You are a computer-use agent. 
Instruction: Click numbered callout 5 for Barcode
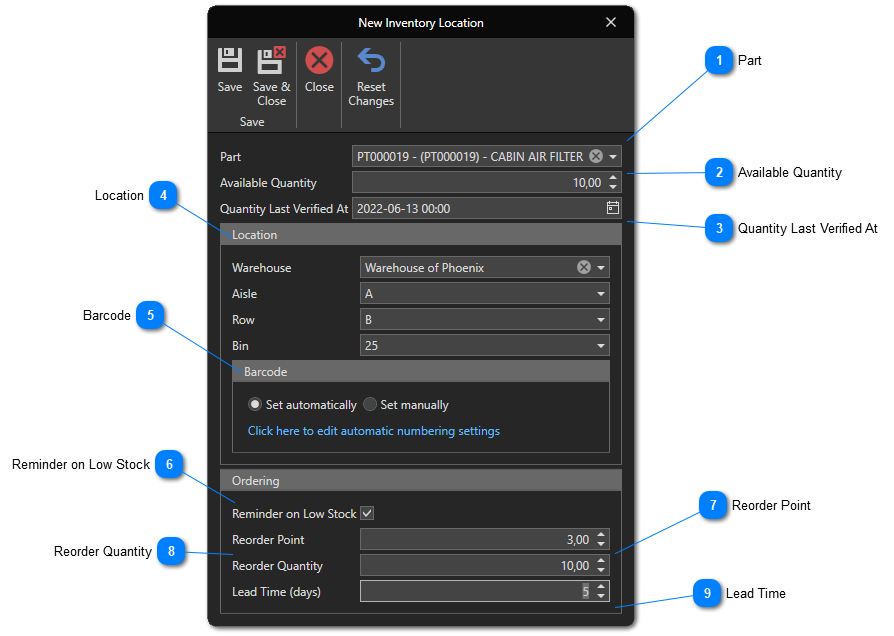tap(150, 316)
